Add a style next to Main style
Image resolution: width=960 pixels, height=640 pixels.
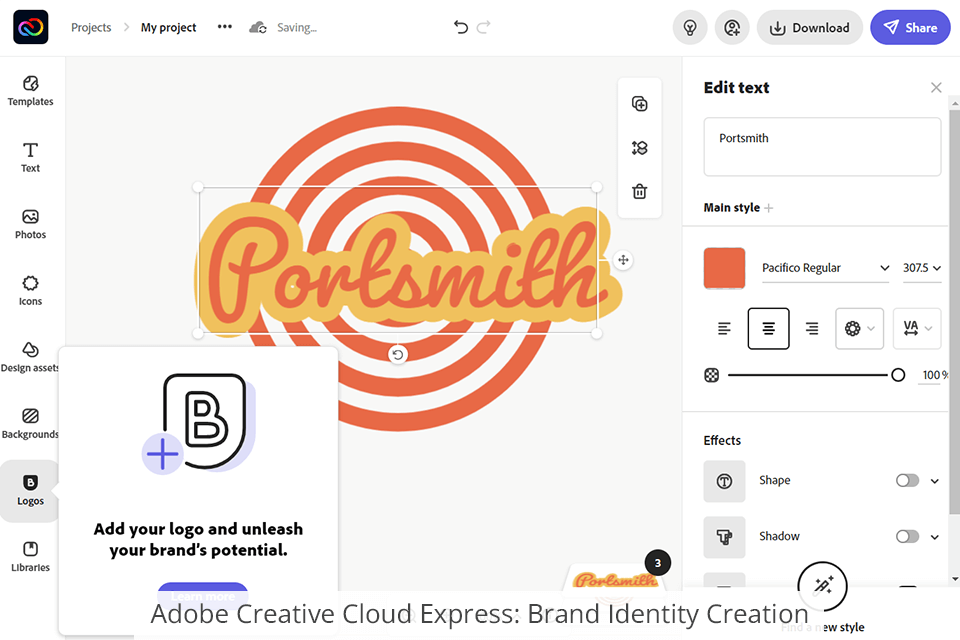pos(769,208)
